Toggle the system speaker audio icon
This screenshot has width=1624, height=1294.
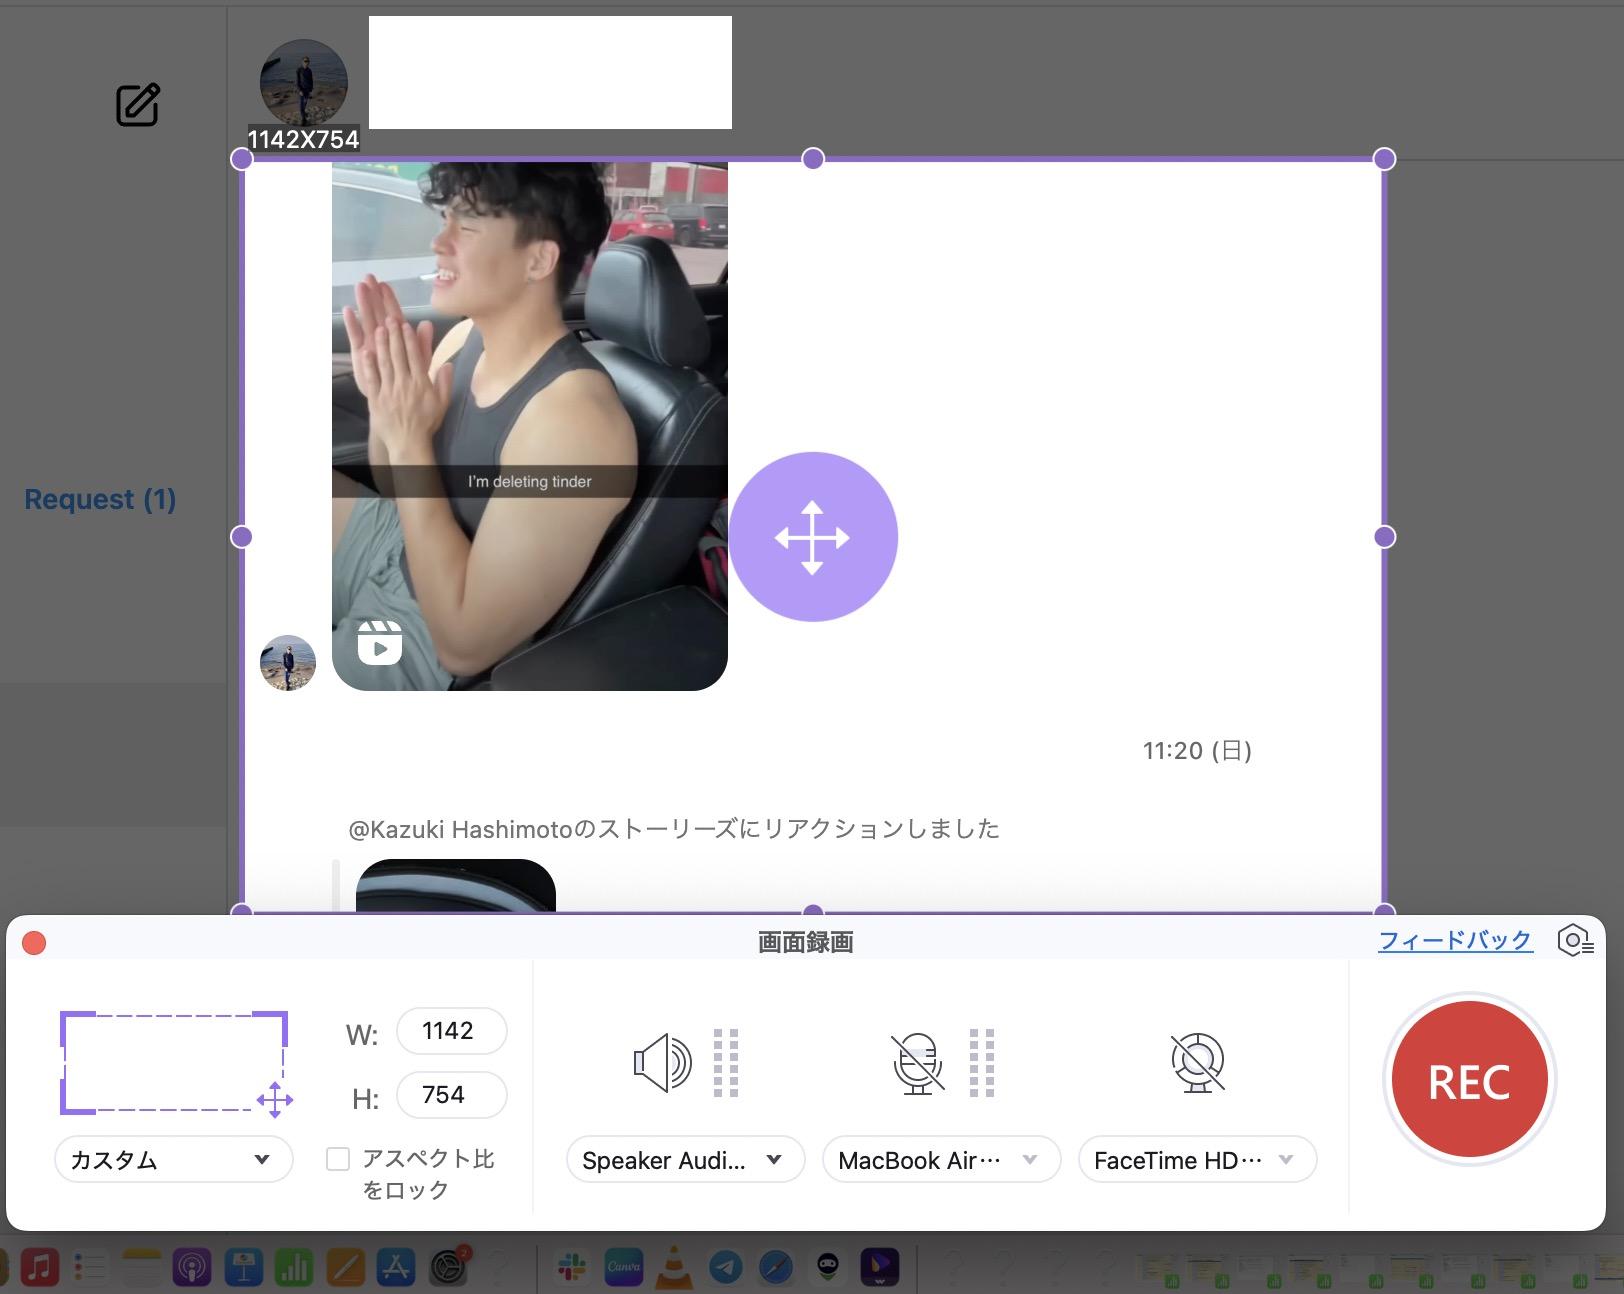[x=662, y=1062]
